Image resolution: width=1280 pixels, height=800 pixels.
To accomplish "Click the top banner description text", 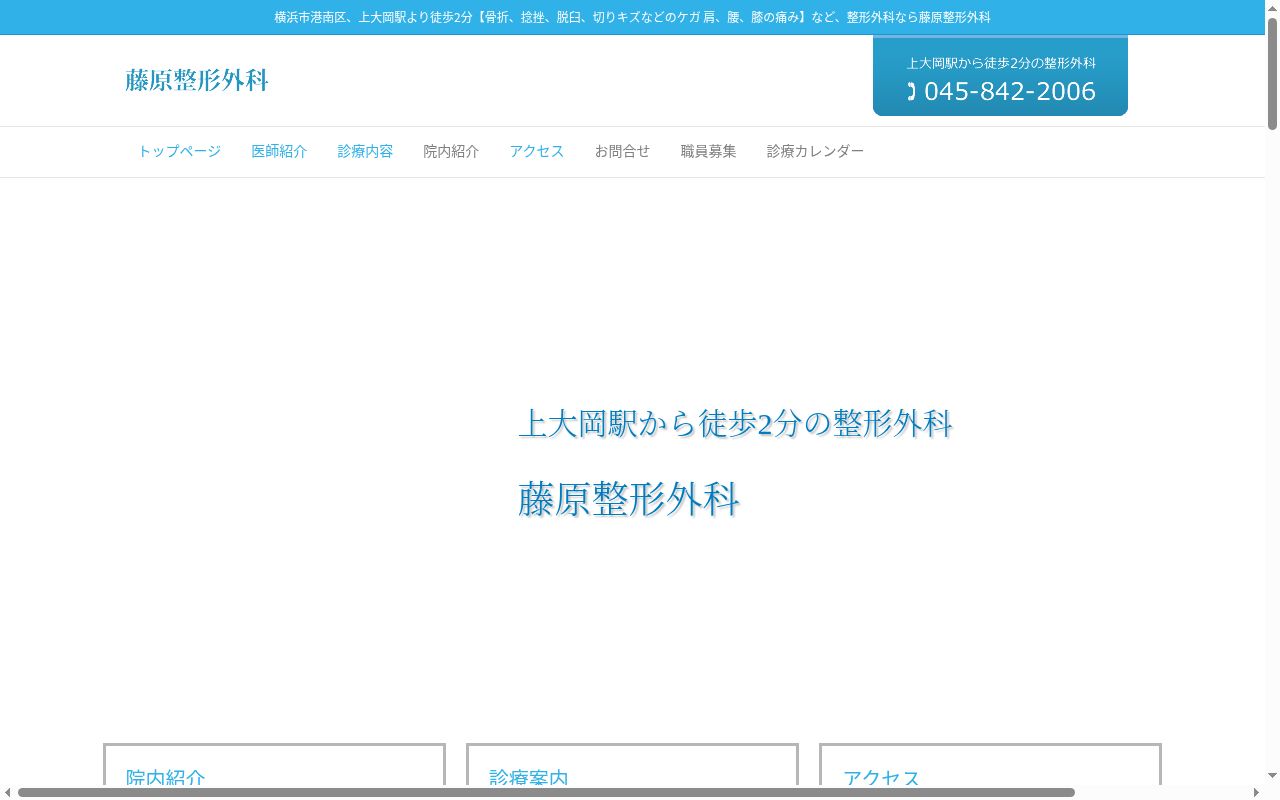I will [632, 17].
